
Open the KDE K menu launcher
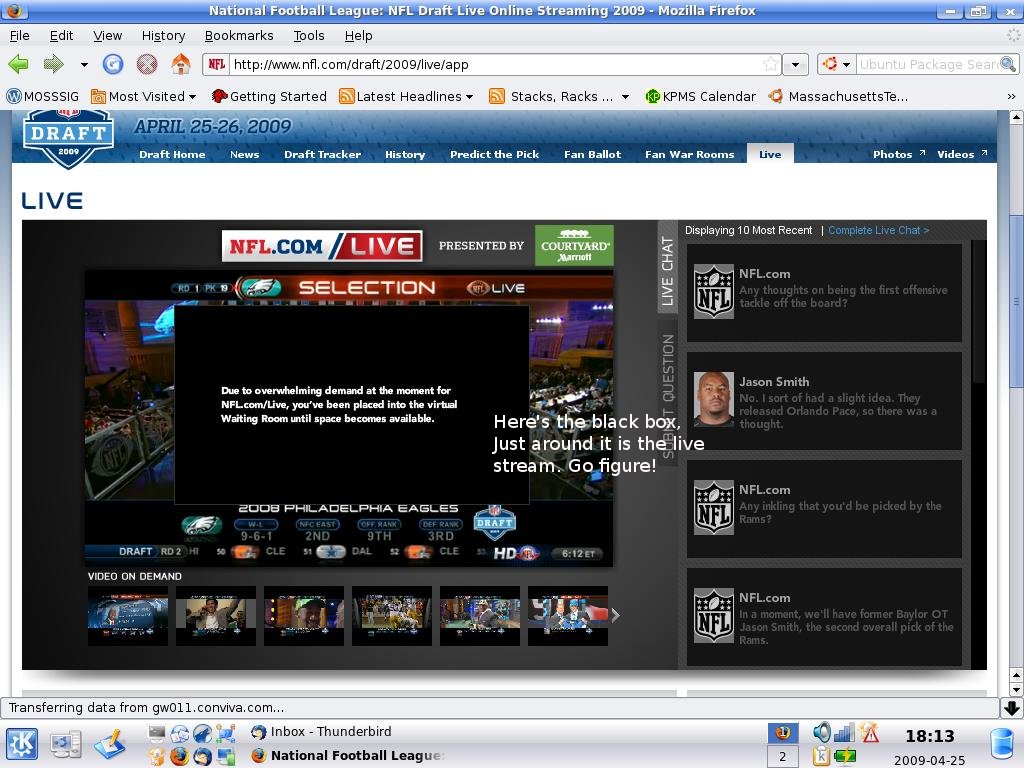click(22, 744)
